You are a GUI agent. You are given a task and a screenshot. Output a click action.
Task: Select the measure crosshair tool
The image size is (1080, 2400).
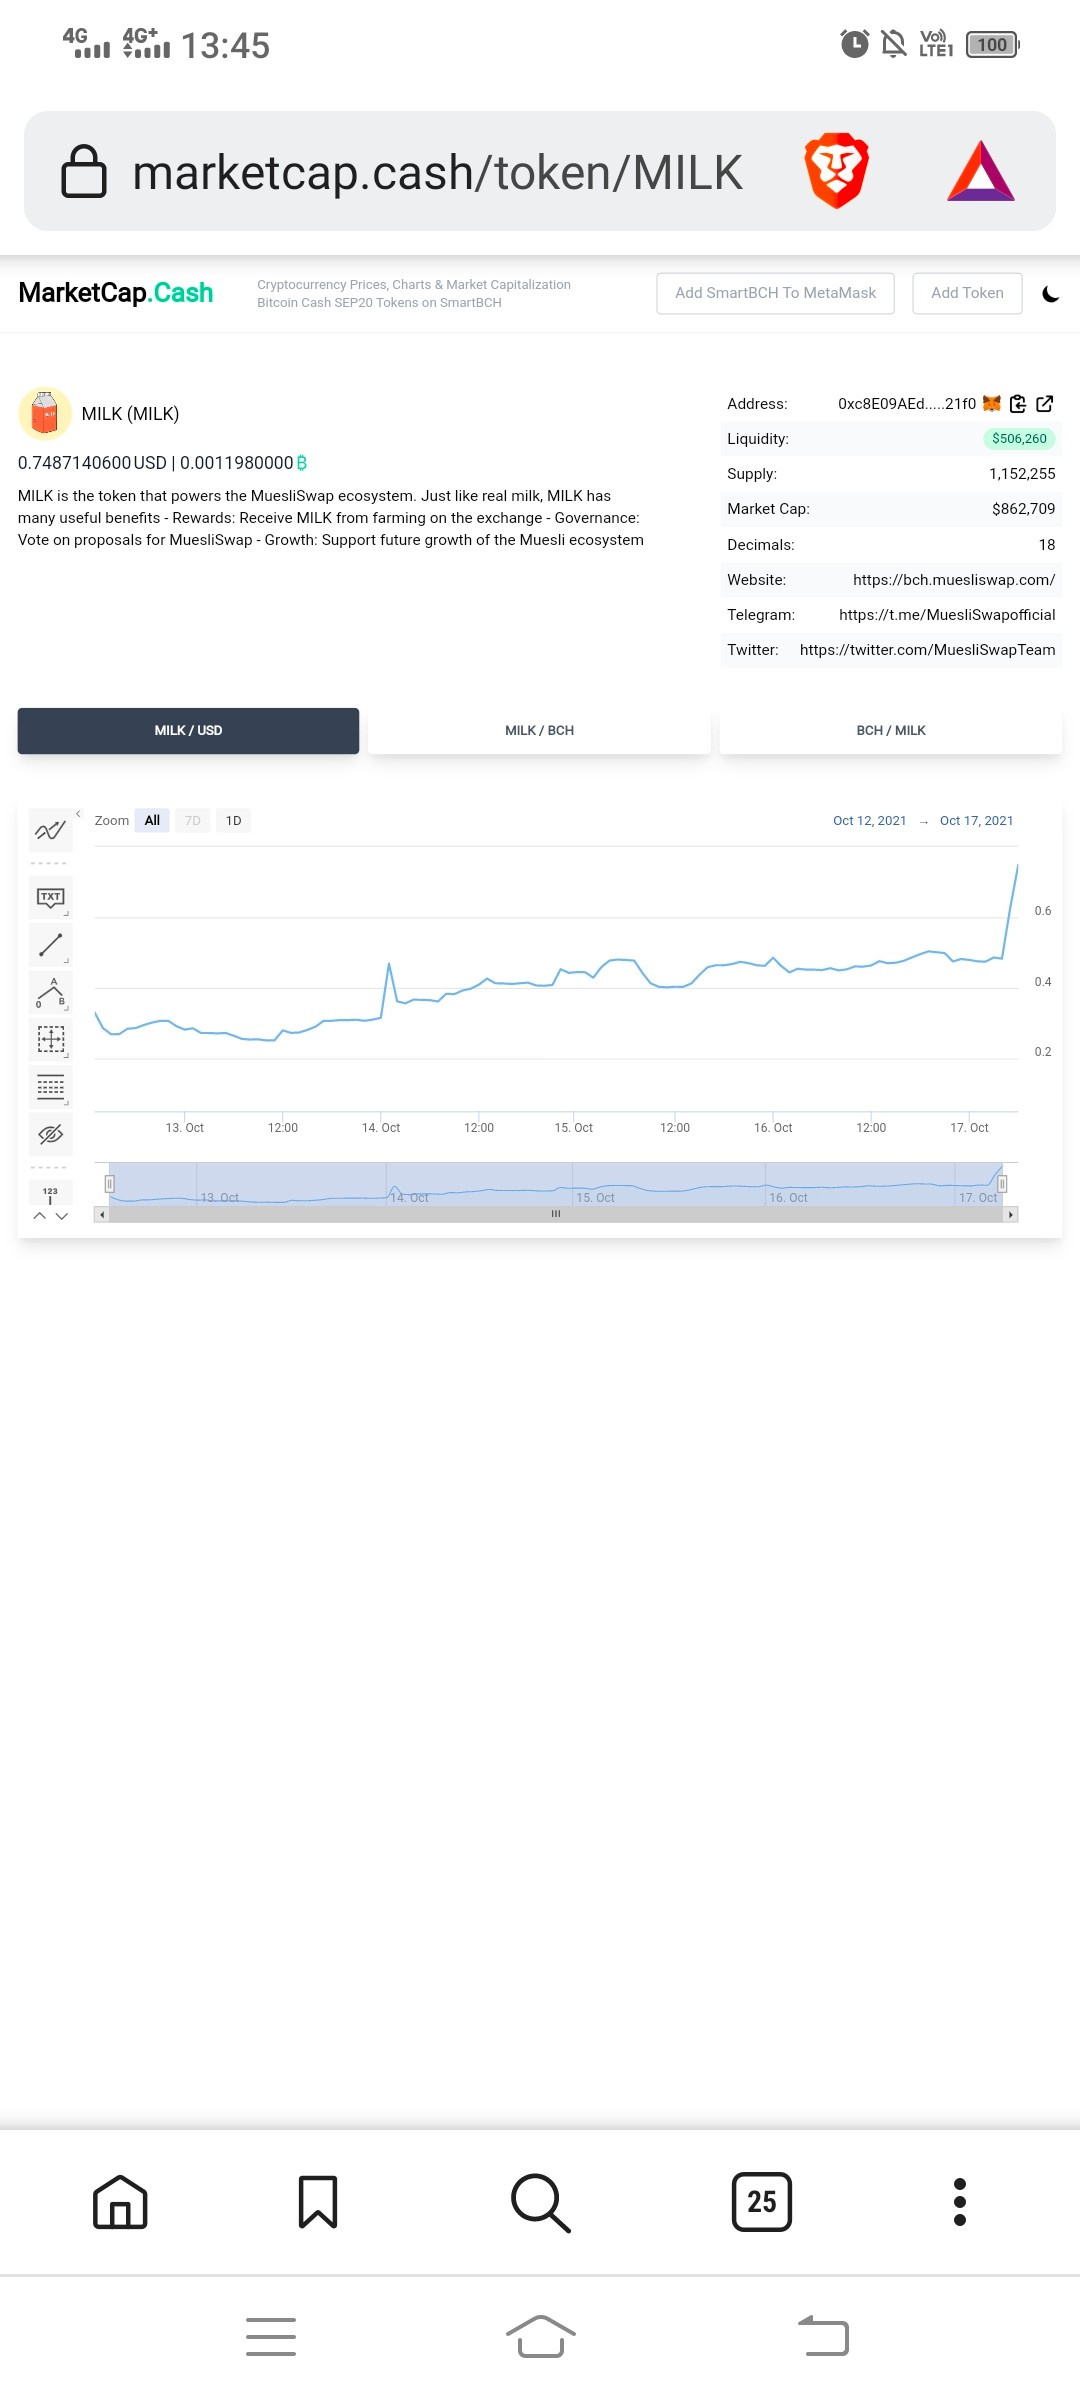click(x=51, y=1039)
